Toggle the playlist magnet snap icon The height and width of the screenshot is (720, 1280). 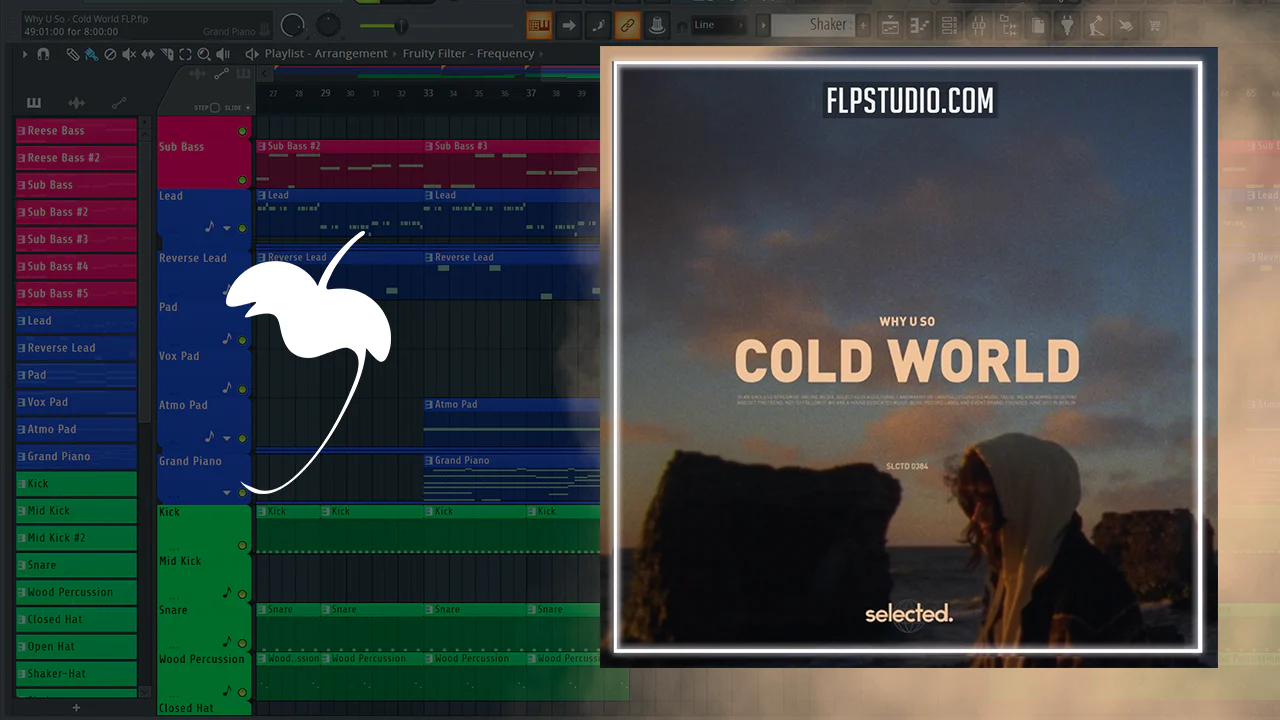pos(43,54)
